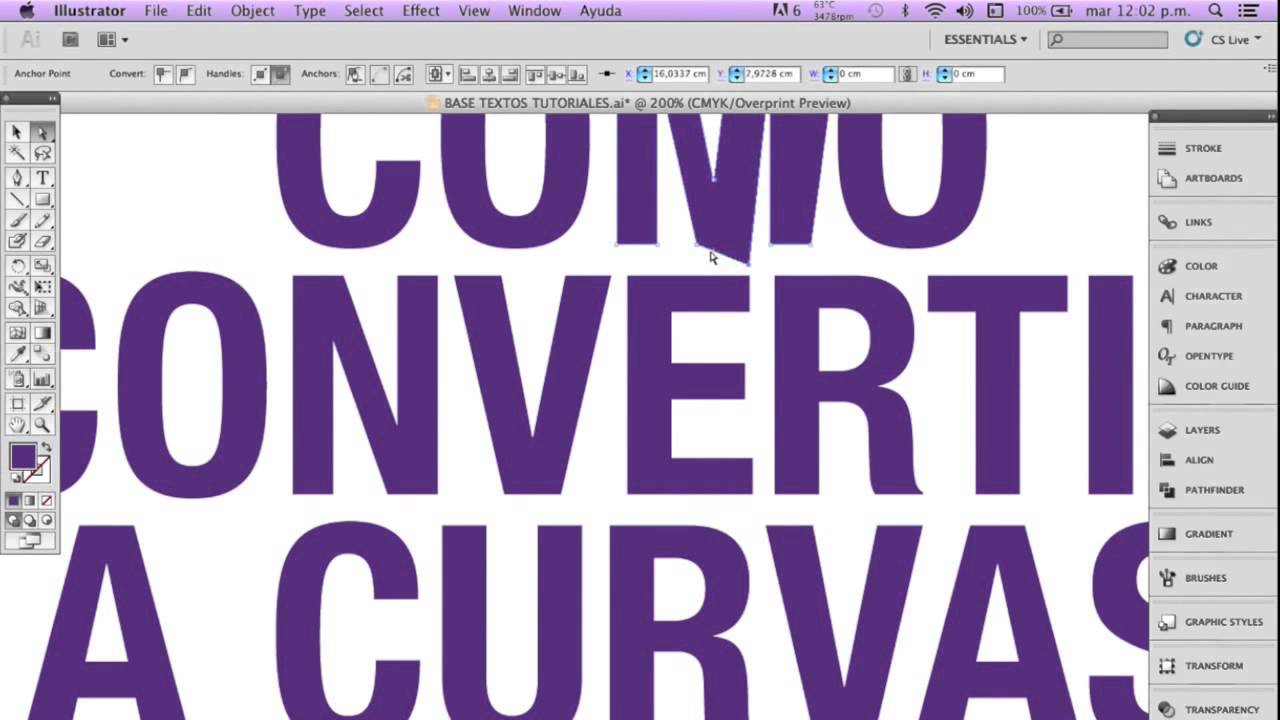The width and height of the screenshot is (1280, 720).
Task: Select the Line Segment tool
Action: 17,199
